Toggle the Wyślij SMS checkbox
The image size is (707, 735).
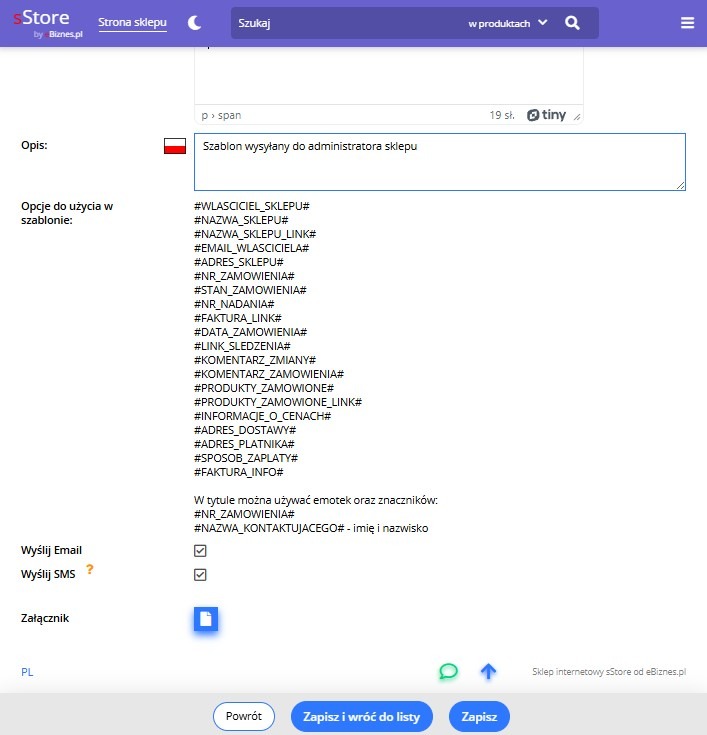(200, 575)
